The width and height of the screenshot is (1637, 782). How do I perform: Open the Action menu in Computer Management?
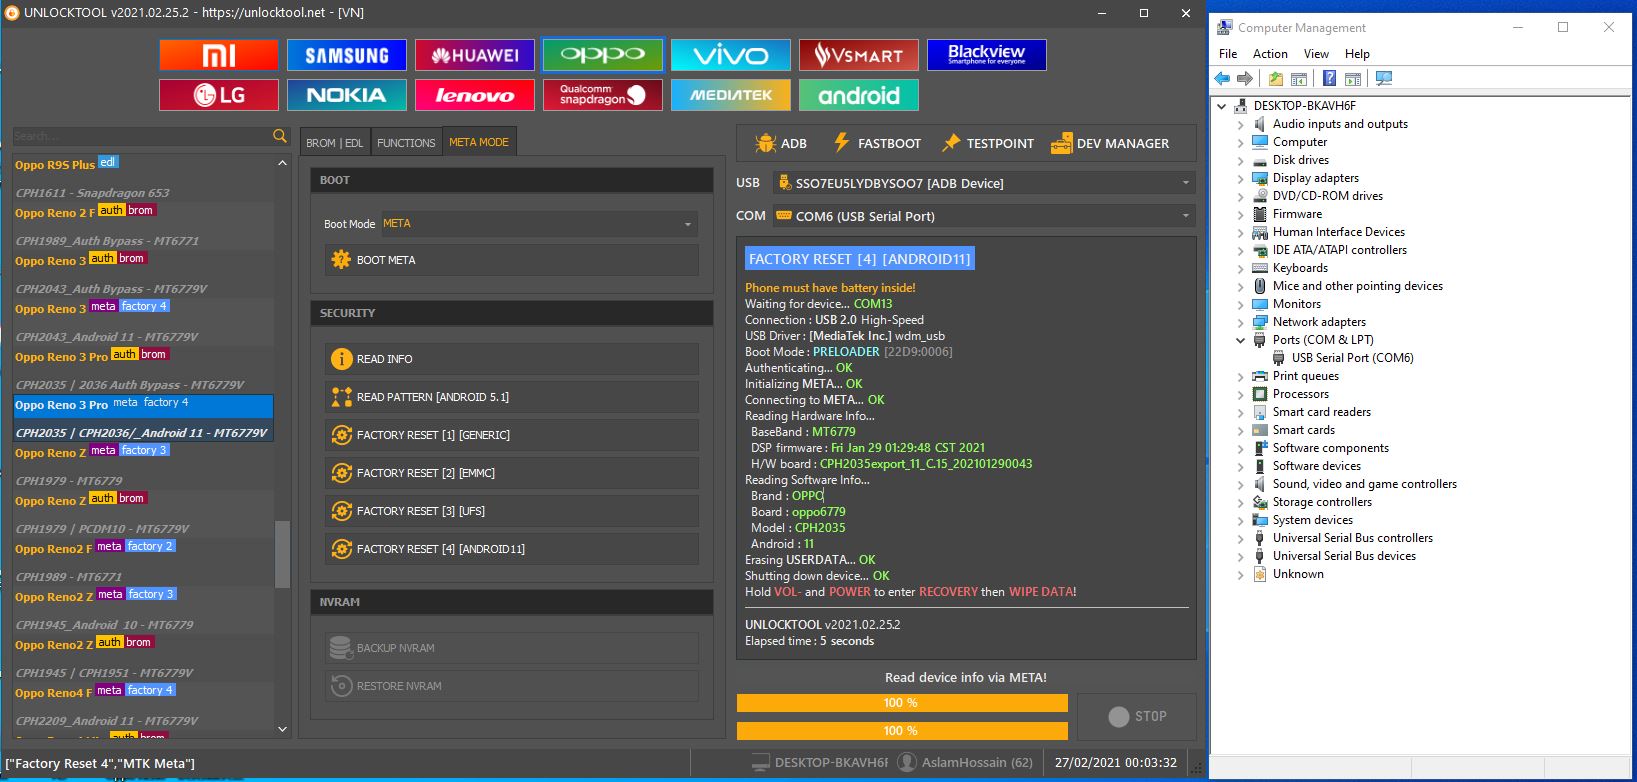tap(1270, 54)
